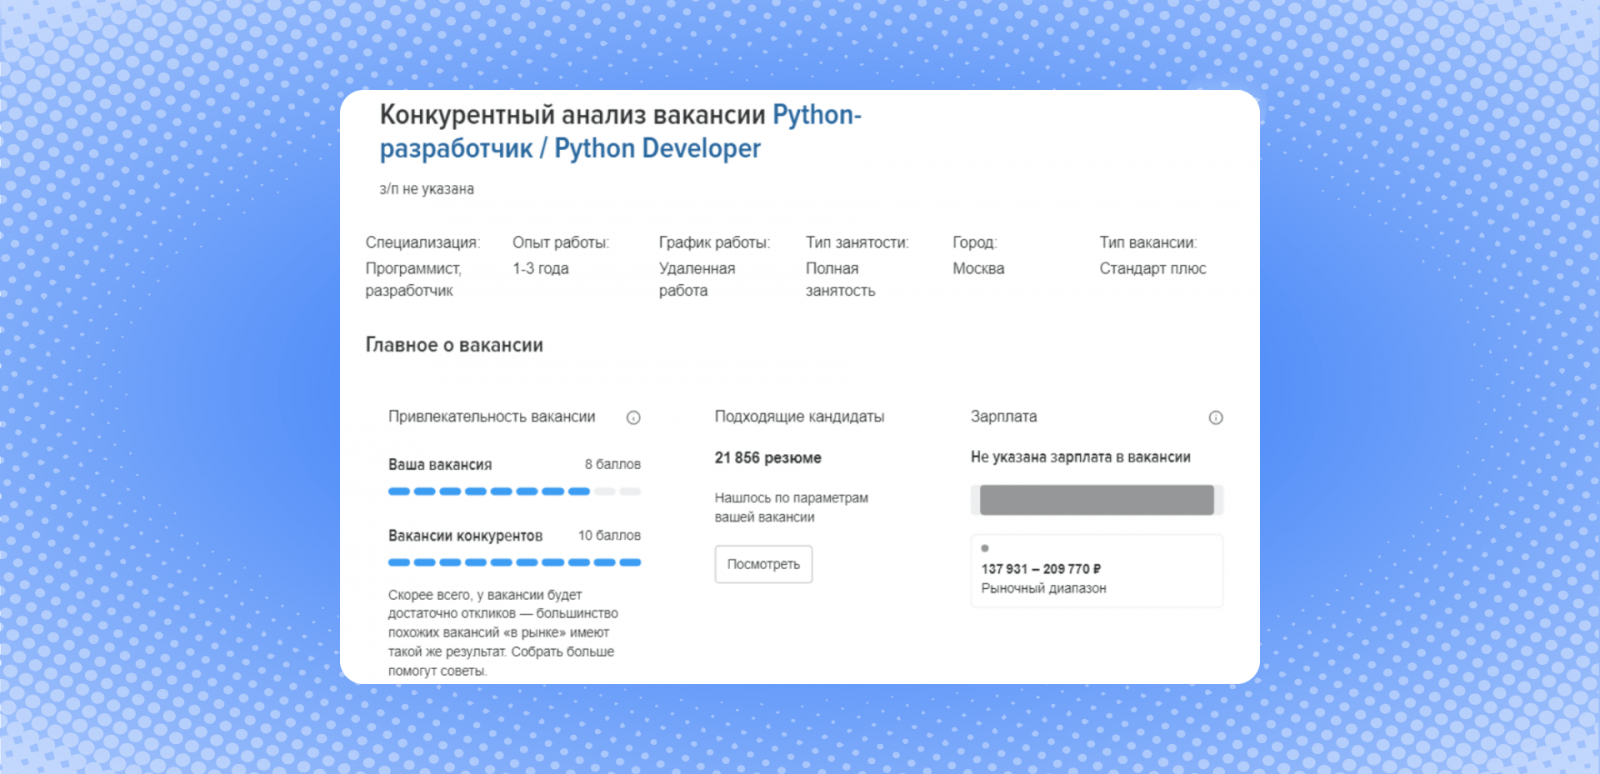Select the text '21 856 резюме'
Screen dimensions: 1600x774
[x=768, y=458]
